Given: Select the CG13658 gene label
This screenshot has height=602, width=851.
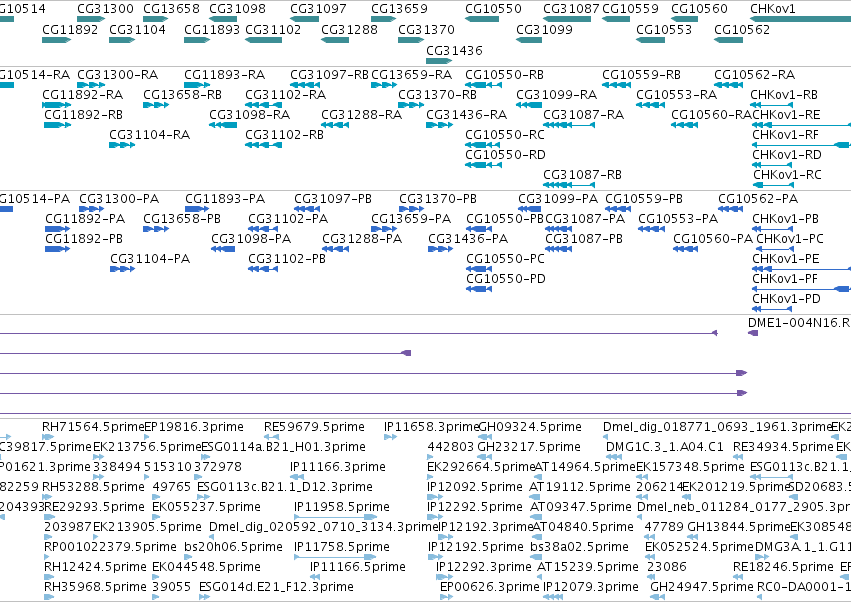Looking at the screenshot, I should point(172,9).
